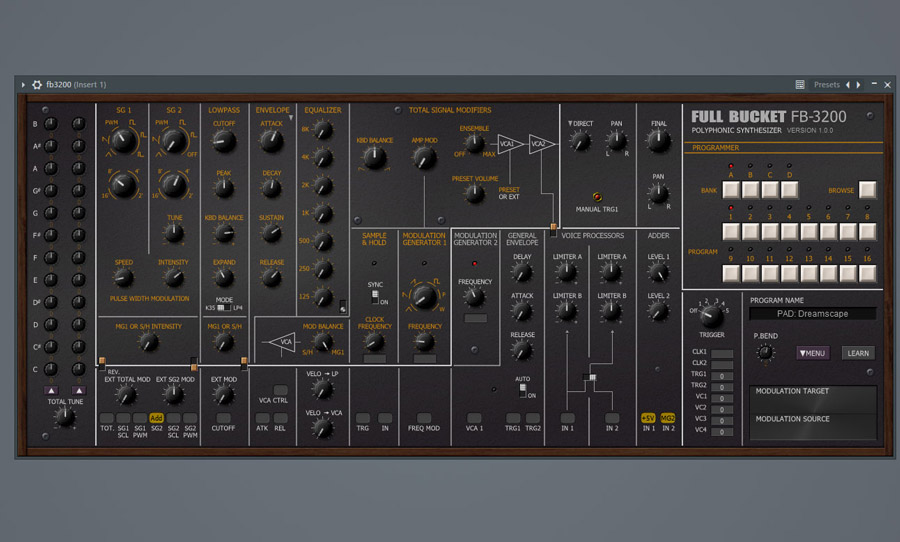The image size is (900, 542).
Task: Expand the plugin window options arrow in the title bar
Action: pyautogui.click(x=24, y=85)
